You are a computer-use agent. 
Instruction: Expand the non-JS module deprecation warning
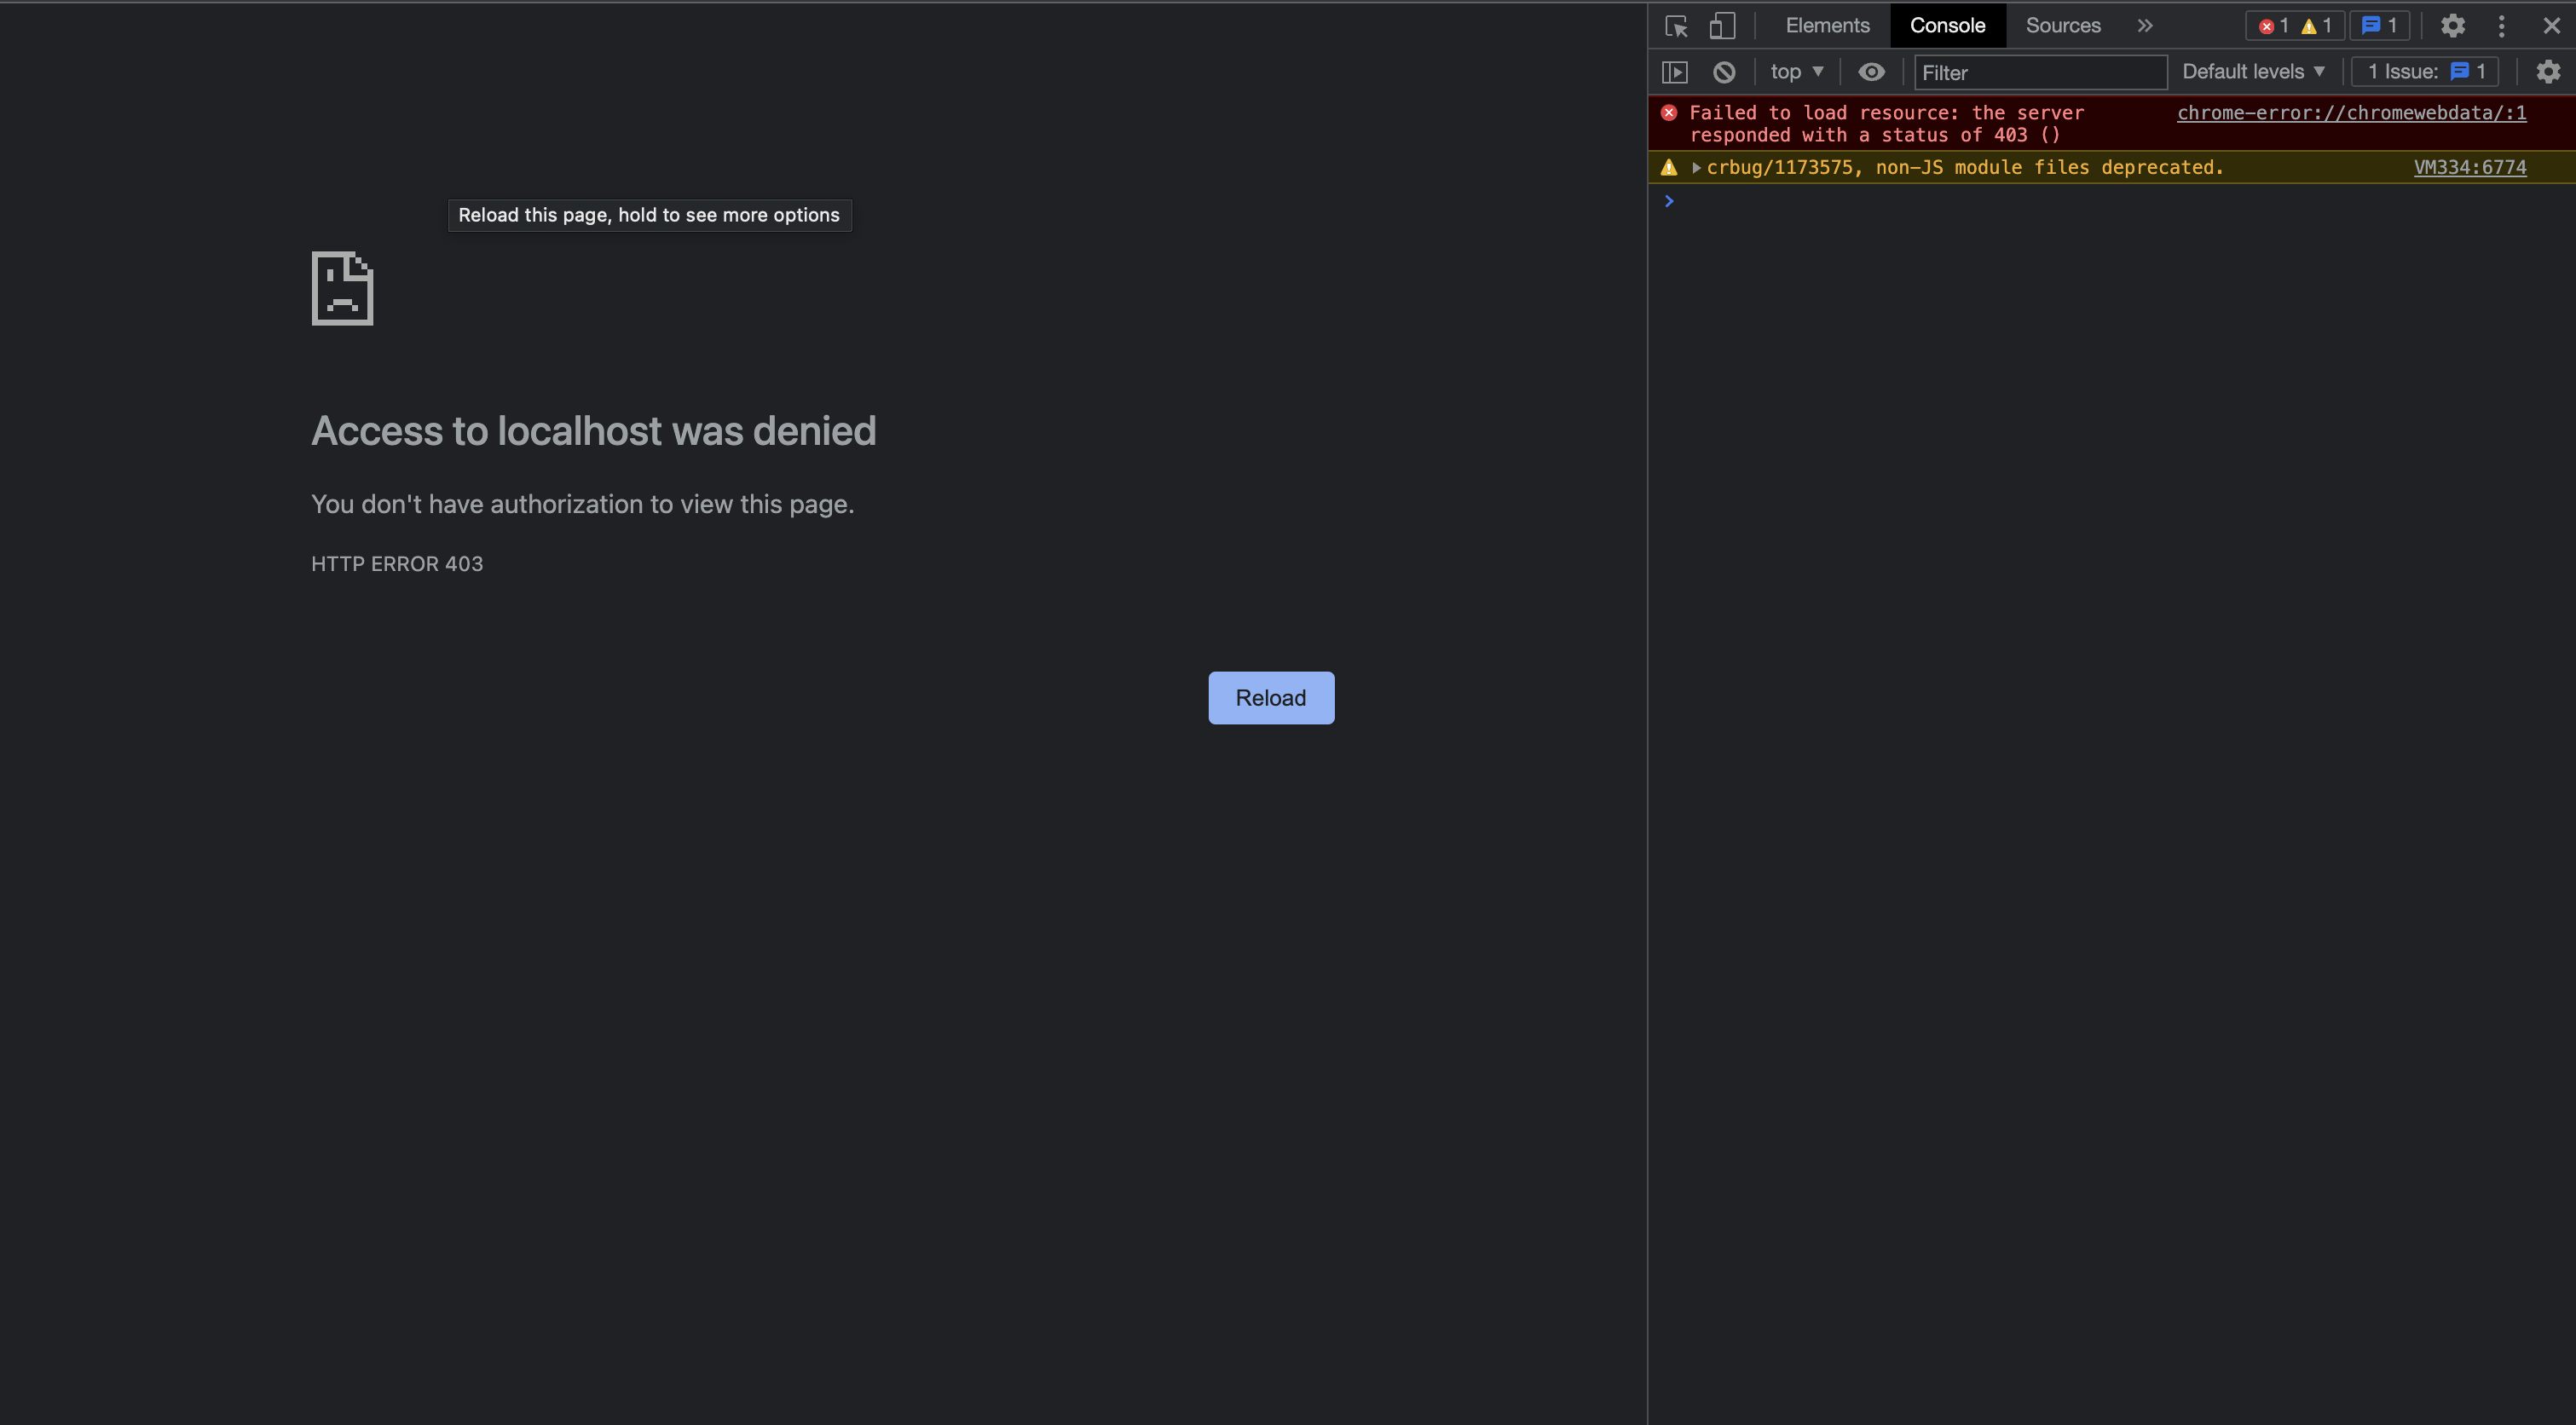[1696, 167]
